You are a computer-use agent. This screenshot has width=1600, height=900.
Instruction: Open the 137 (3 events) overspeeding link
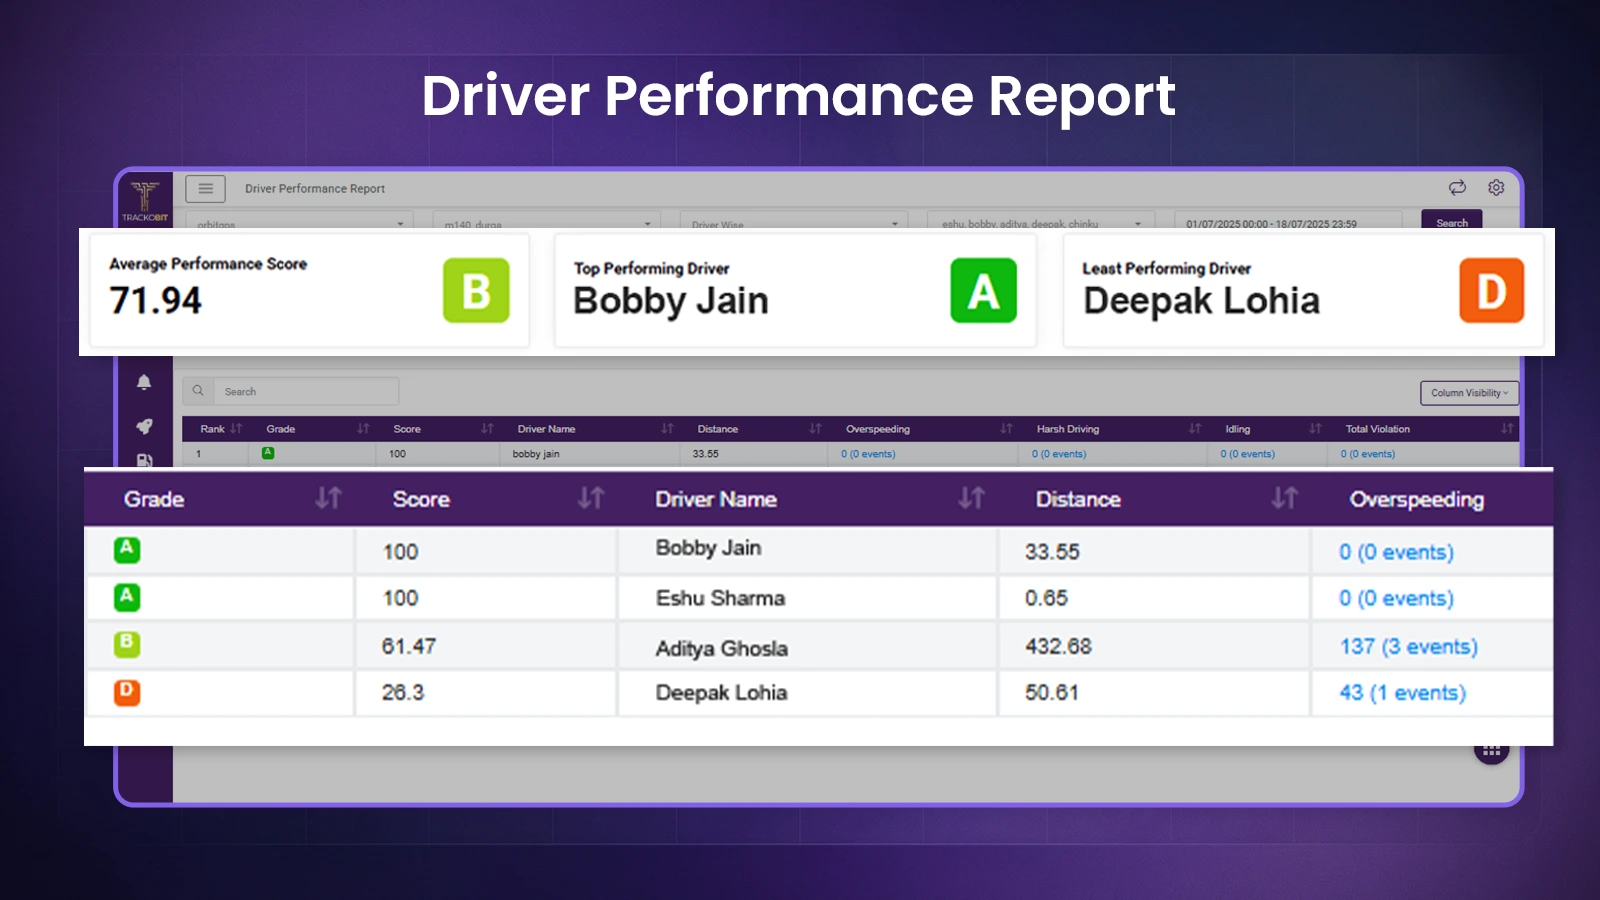pyautogui.click(x=1409, y=646)
